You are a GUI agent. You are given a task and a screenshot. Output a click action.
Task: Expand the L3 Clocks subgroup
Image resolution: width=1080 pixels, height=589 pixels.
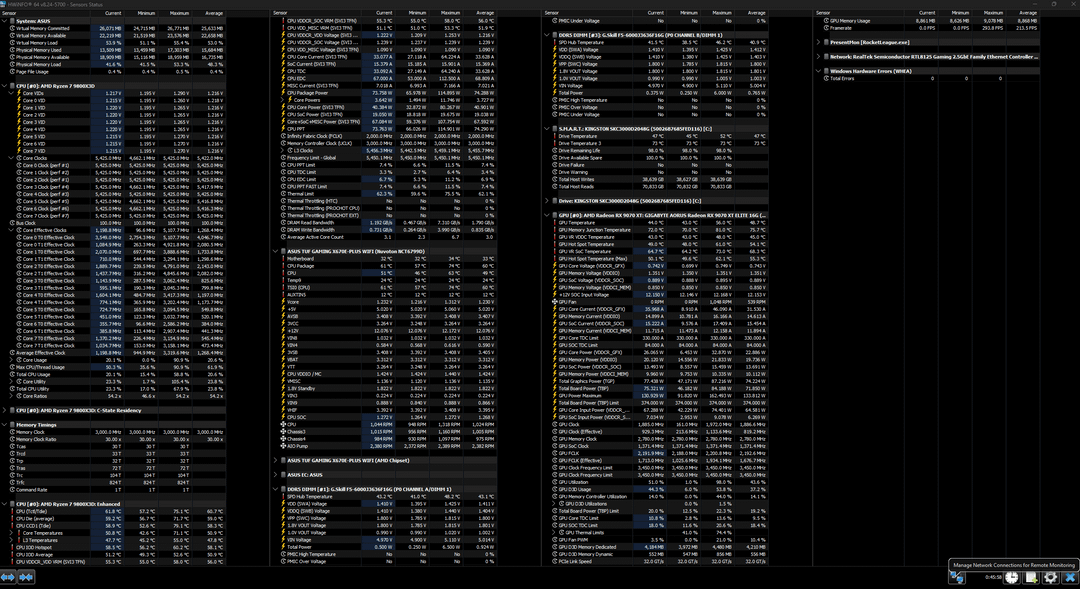[283, 150]
